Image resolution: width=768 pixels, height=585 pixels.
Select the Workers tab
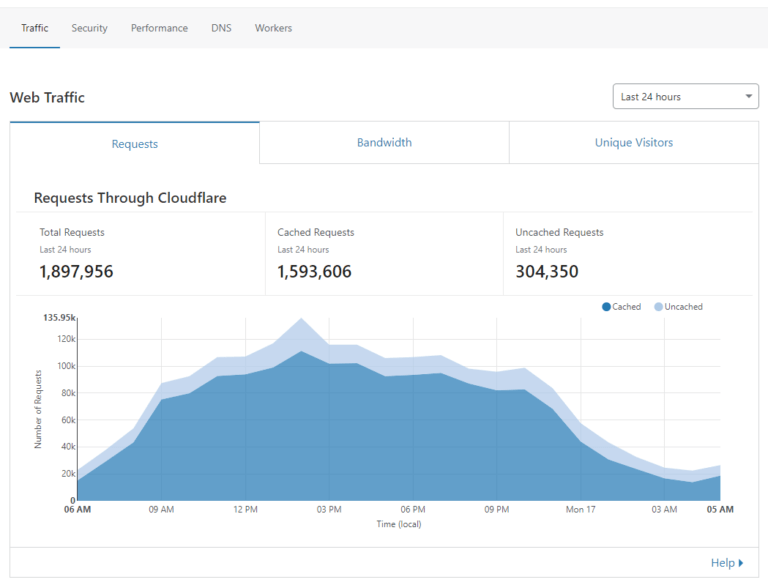273,28
